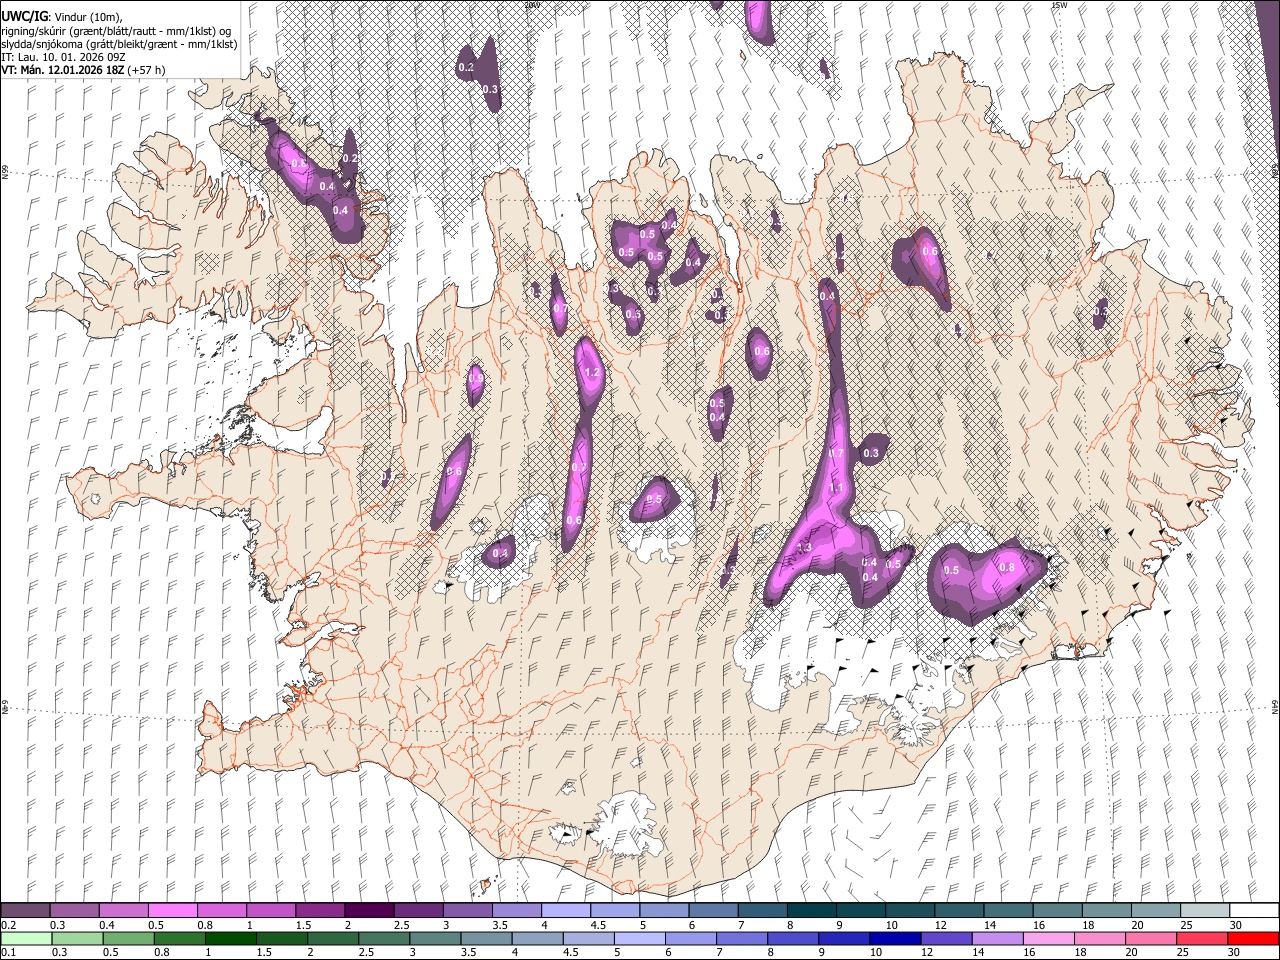Click the 1.1 value label on the map
Viewport: 1280px width, 960px height.
tap(837, 488)
